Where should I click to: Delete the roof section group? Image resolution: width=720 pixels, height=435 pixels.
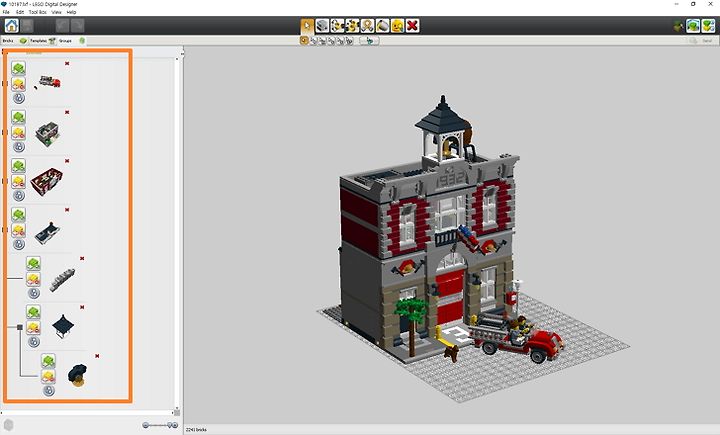(67, 209)
